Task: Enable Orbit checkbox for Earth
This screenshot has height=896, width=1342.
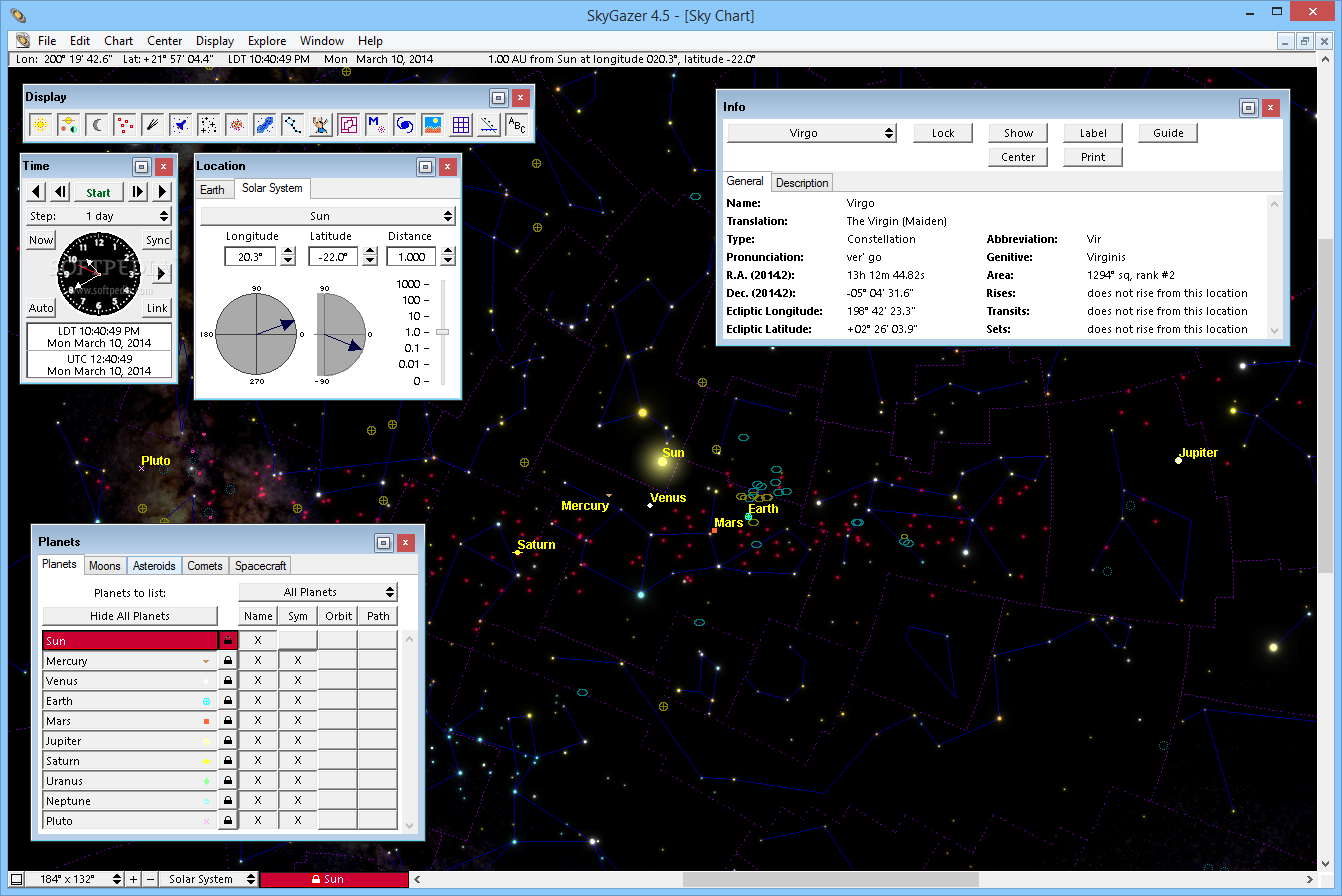Action: pyautogui.click(x=338, y=701)
